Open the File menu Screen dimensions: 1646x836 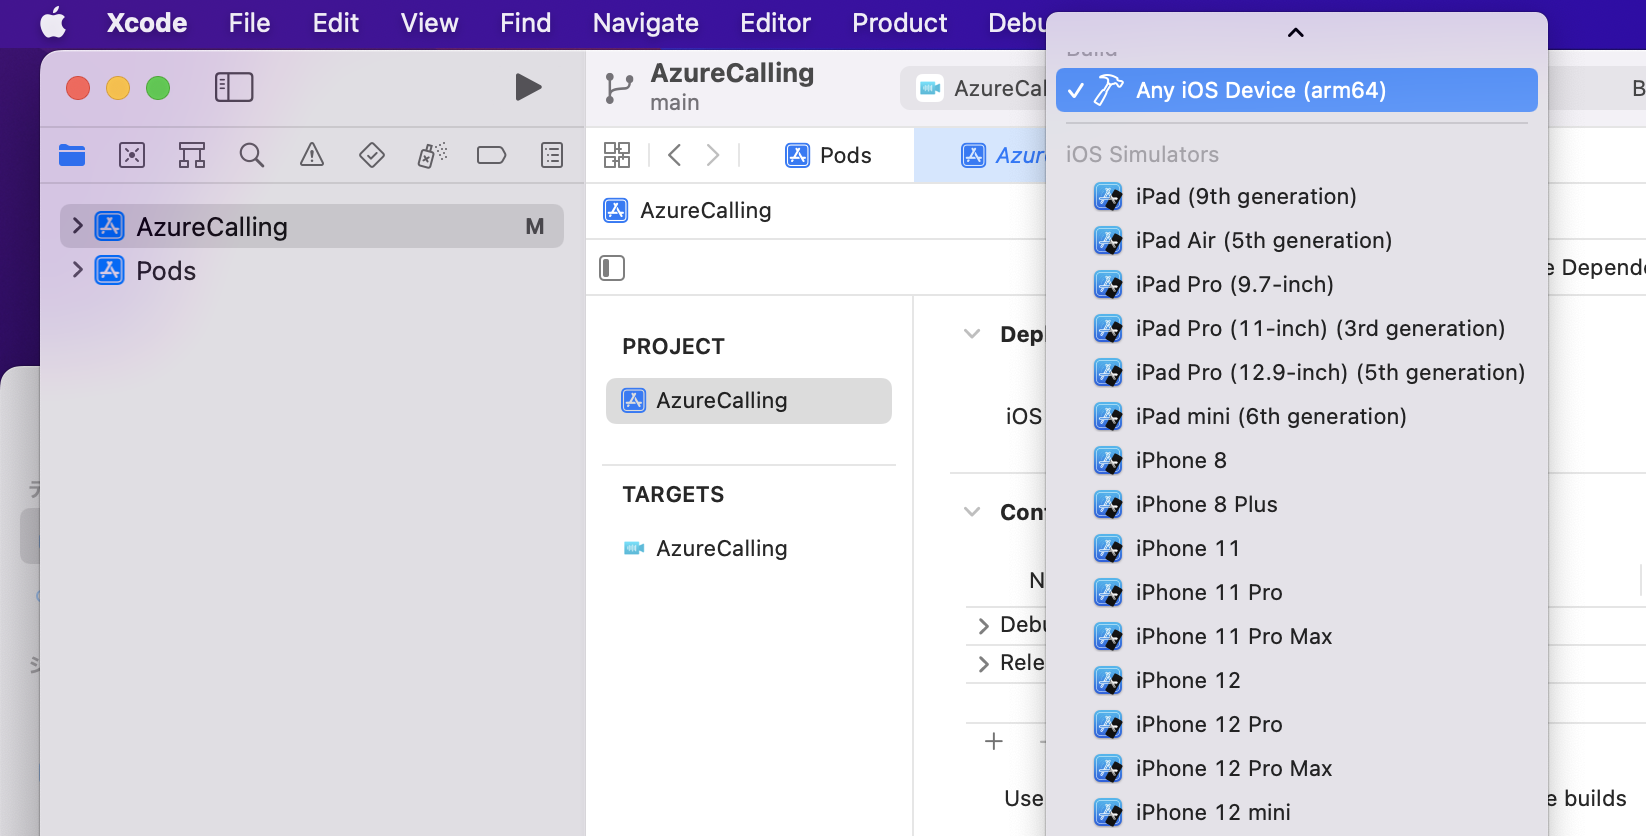(249, 23)
